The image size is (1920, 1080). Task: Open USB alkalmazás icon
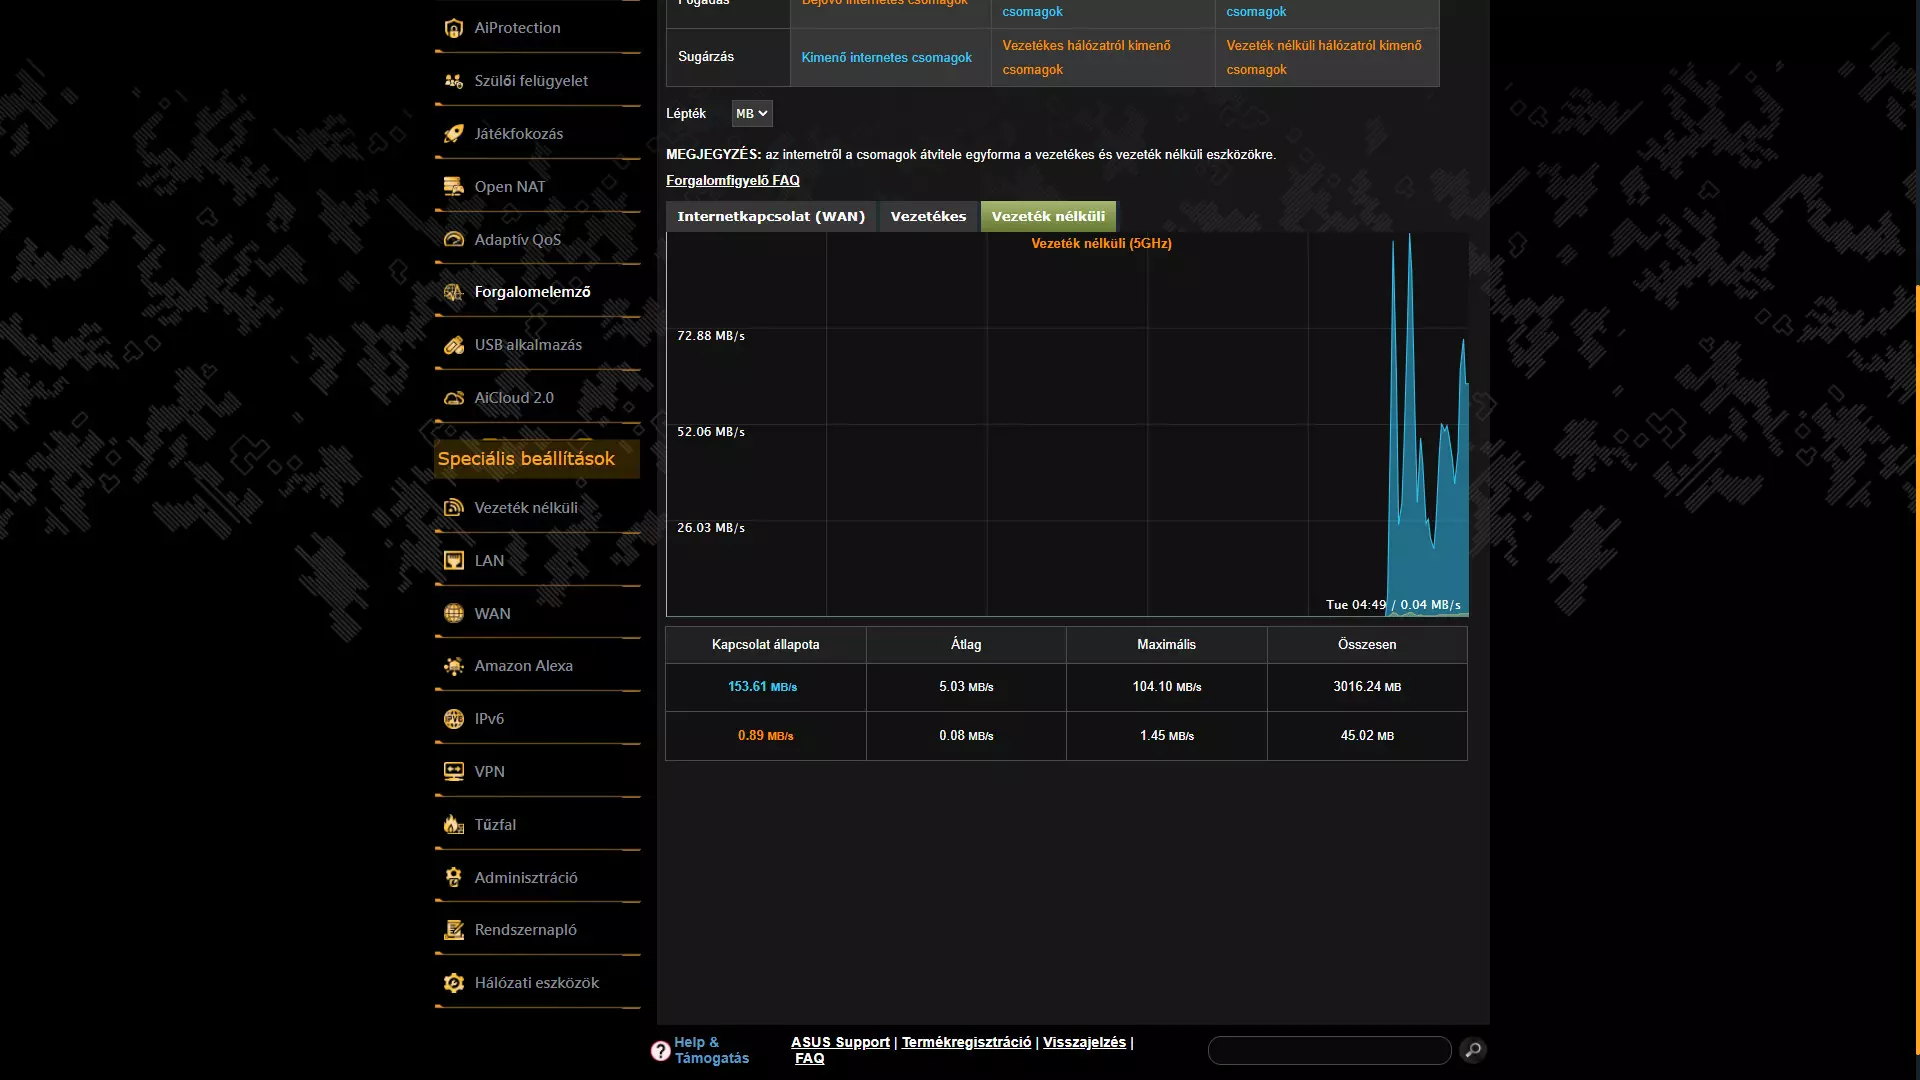pos(453,345)
